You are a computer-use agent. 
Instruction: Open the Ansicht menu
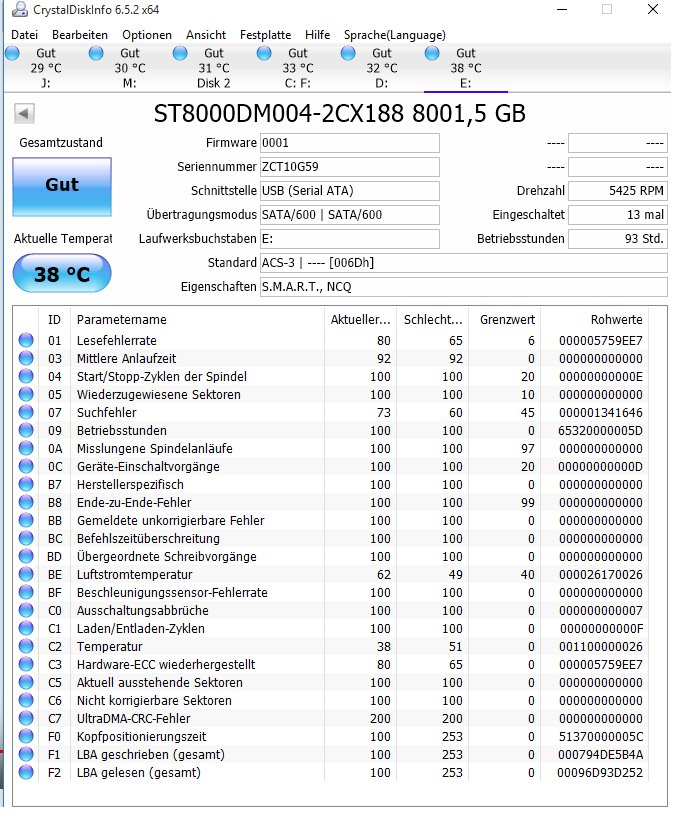click(x=206, y=35)
